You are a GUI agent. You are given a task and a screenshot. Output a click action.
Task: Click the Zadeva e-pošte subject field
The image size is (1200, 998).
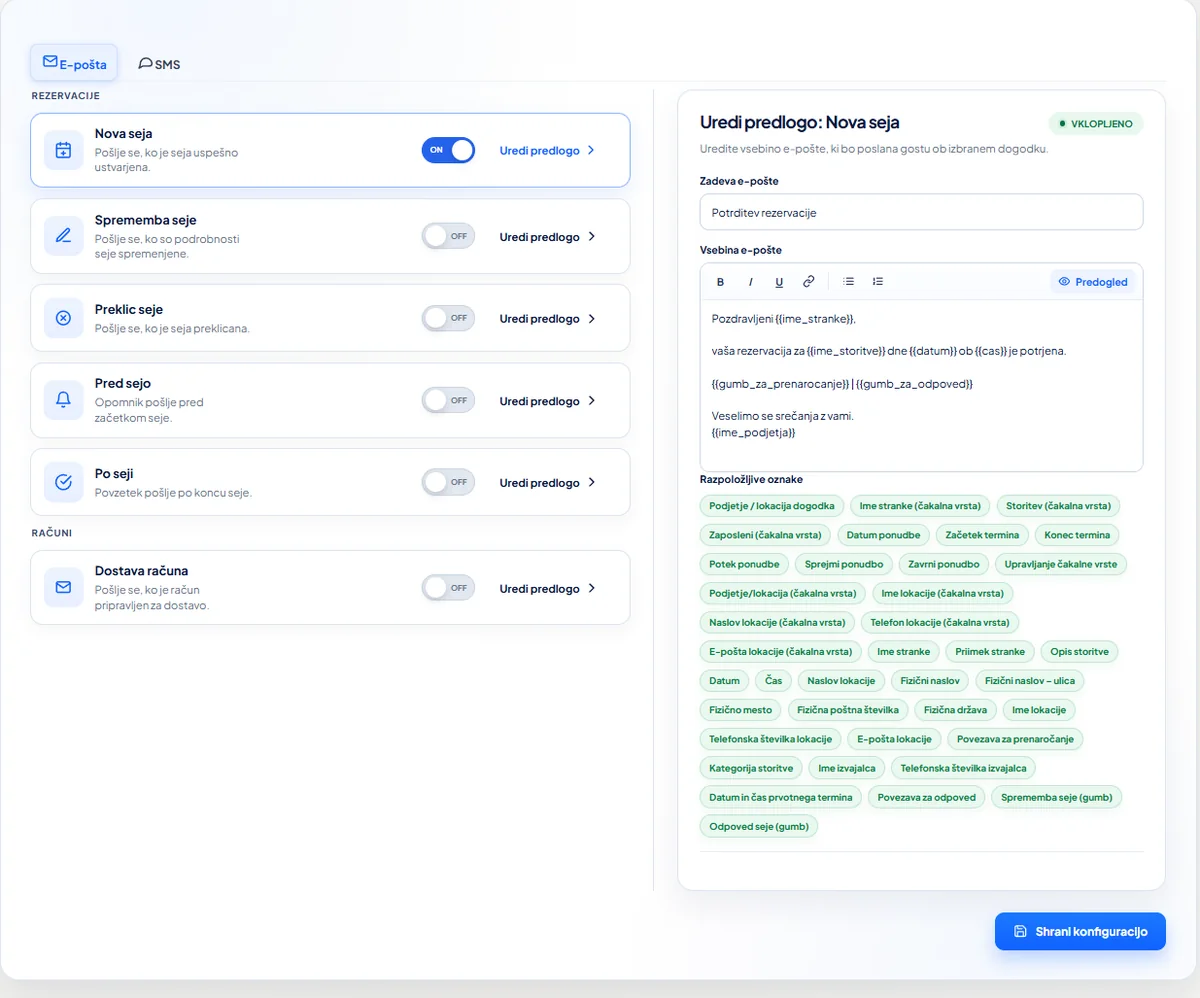click(921, 212)
